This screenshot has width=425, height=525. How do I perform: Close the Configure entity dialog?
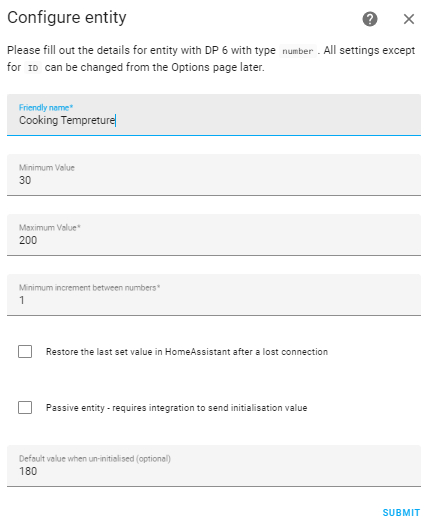pyautogui.click(x=409, y=19)
